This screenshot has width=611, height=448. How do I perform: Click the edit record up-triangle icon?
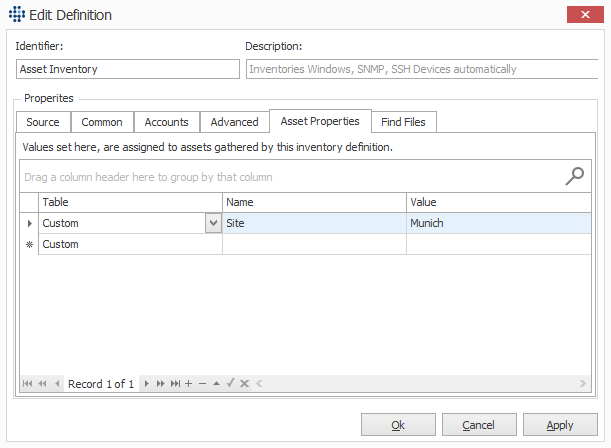coord(216,384)
